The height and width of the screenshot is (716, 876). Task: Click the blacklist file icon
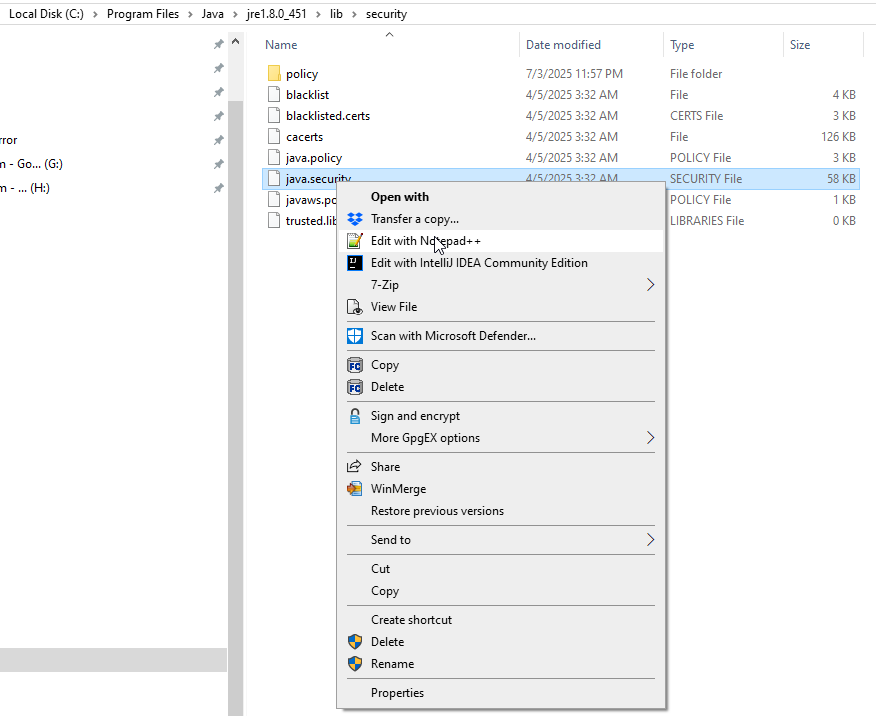274,94
